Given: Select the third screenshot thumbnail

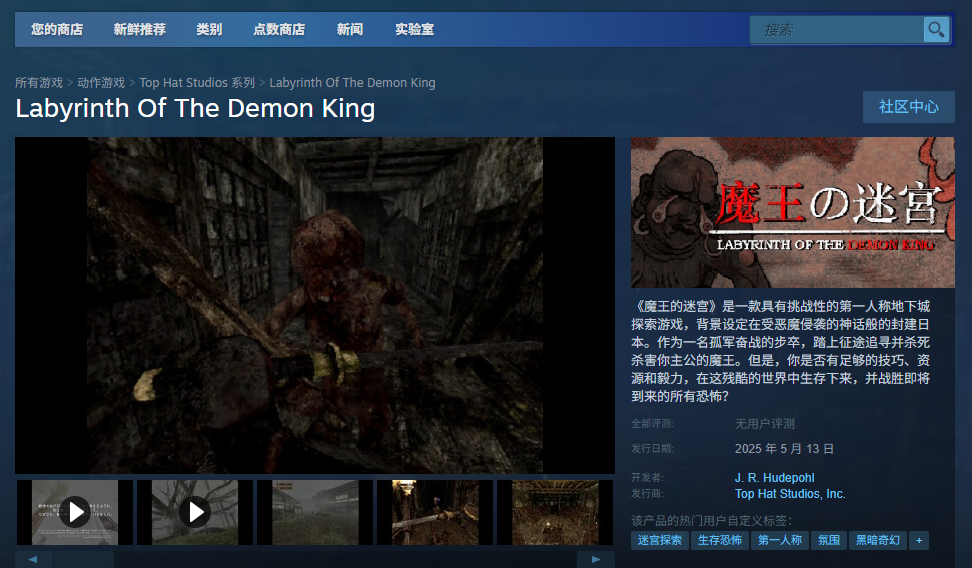Looking at the screenshot, I should [315, 512].
